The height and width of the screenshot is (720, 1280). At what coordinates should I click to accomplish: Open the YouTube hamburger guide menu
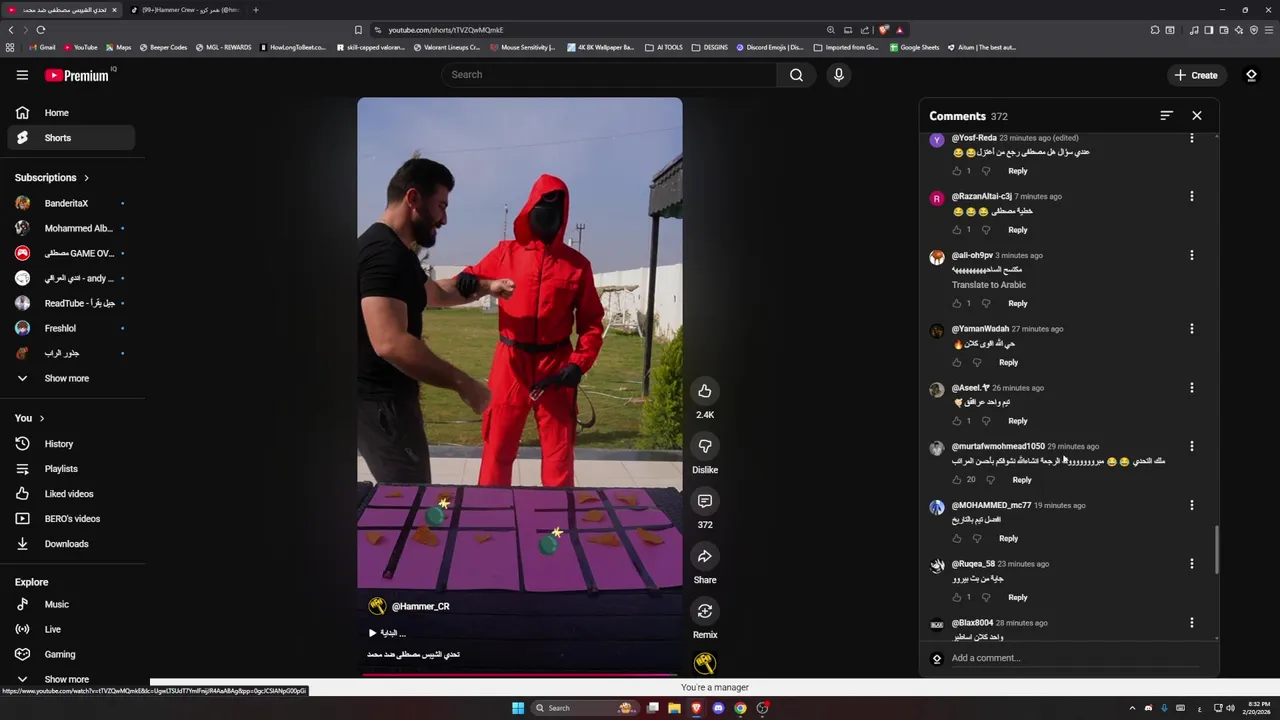click(x=22, y=75)
